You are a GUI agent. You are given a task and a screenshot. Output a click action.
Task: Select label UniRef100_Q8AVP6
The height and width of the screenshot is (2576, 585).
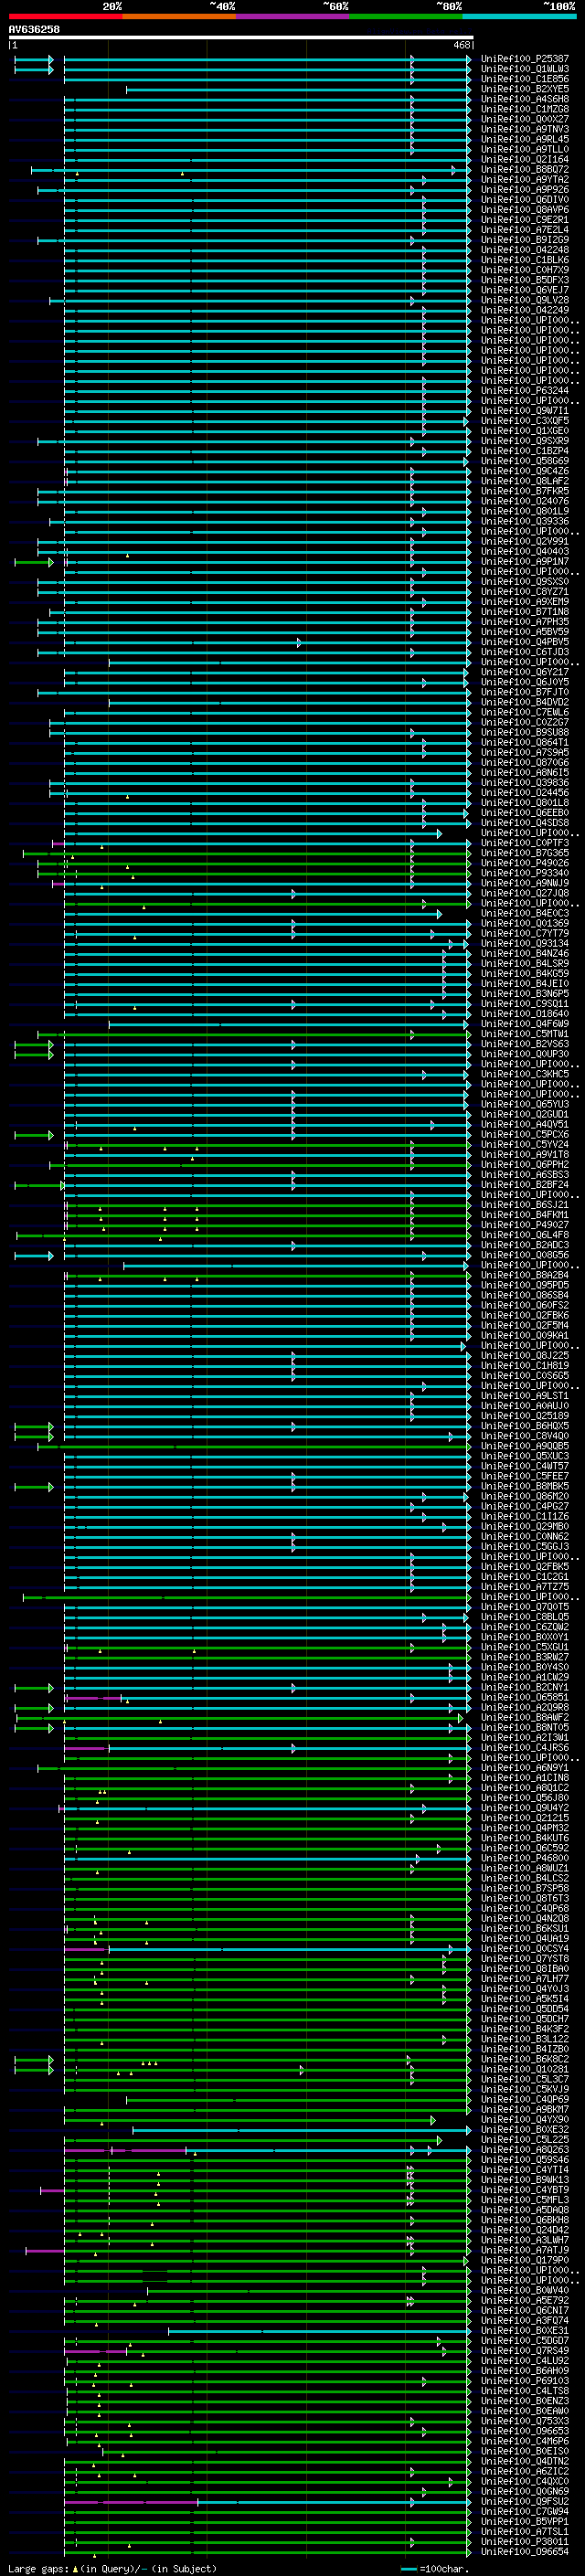pyautogui.click(x=525, y=210)
